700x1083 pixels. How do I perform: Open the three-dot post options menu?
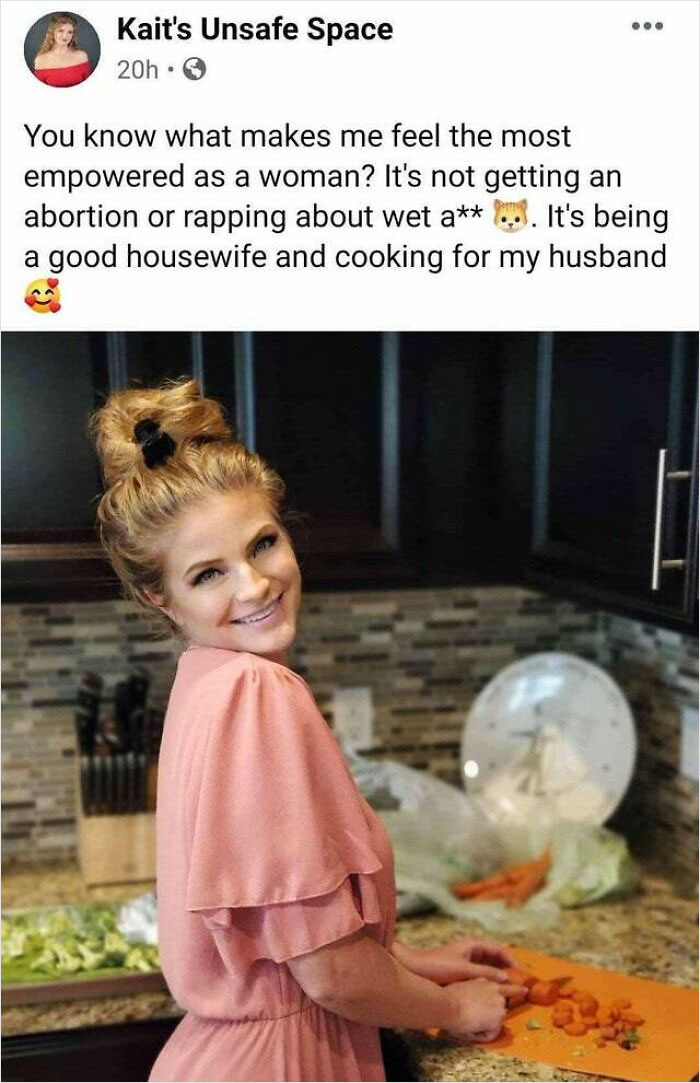pos(647,26)
